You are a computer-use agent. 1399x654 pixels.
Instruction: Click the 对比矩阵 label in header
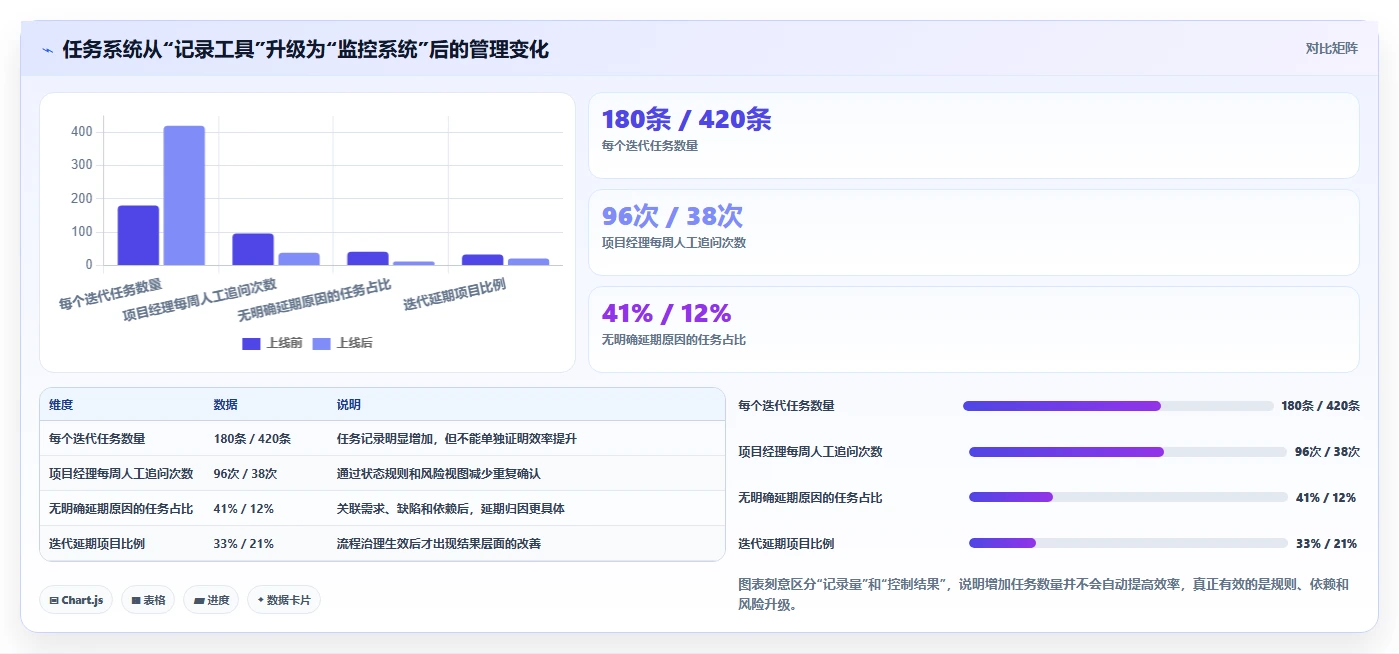point(1331,48)
